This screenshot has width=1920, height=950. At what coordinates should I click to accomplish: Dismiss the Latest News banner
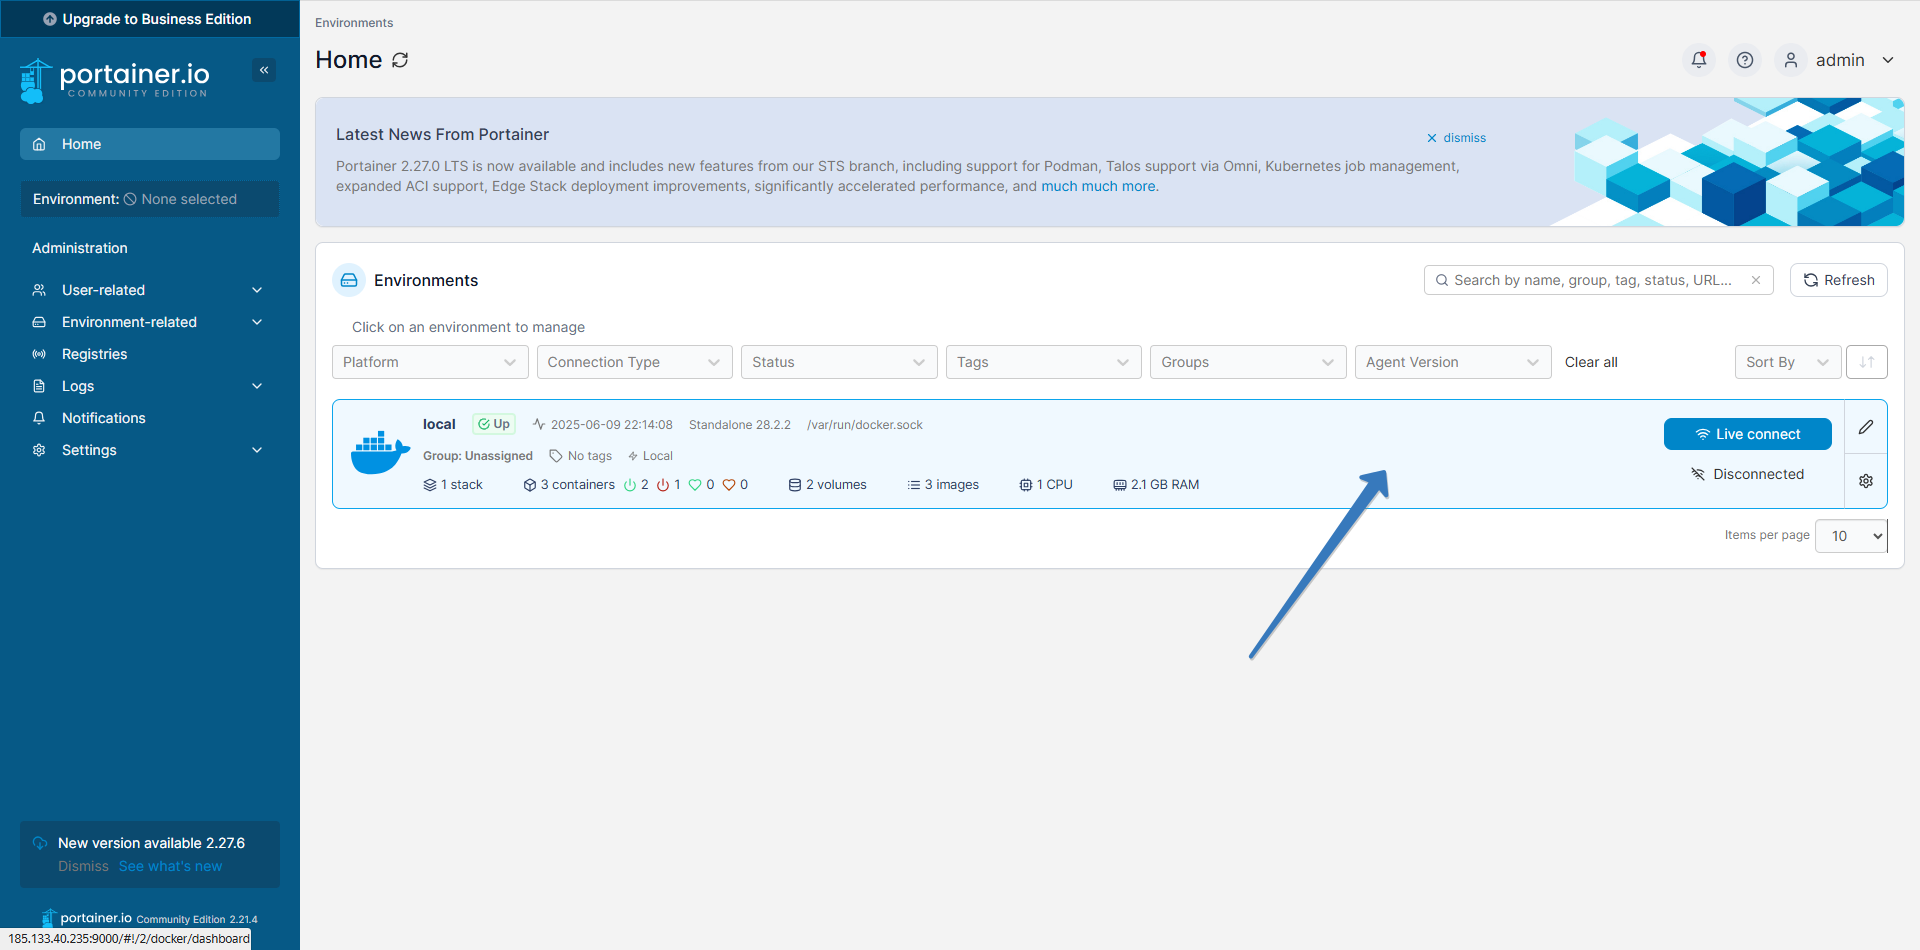click(1456, 138)
